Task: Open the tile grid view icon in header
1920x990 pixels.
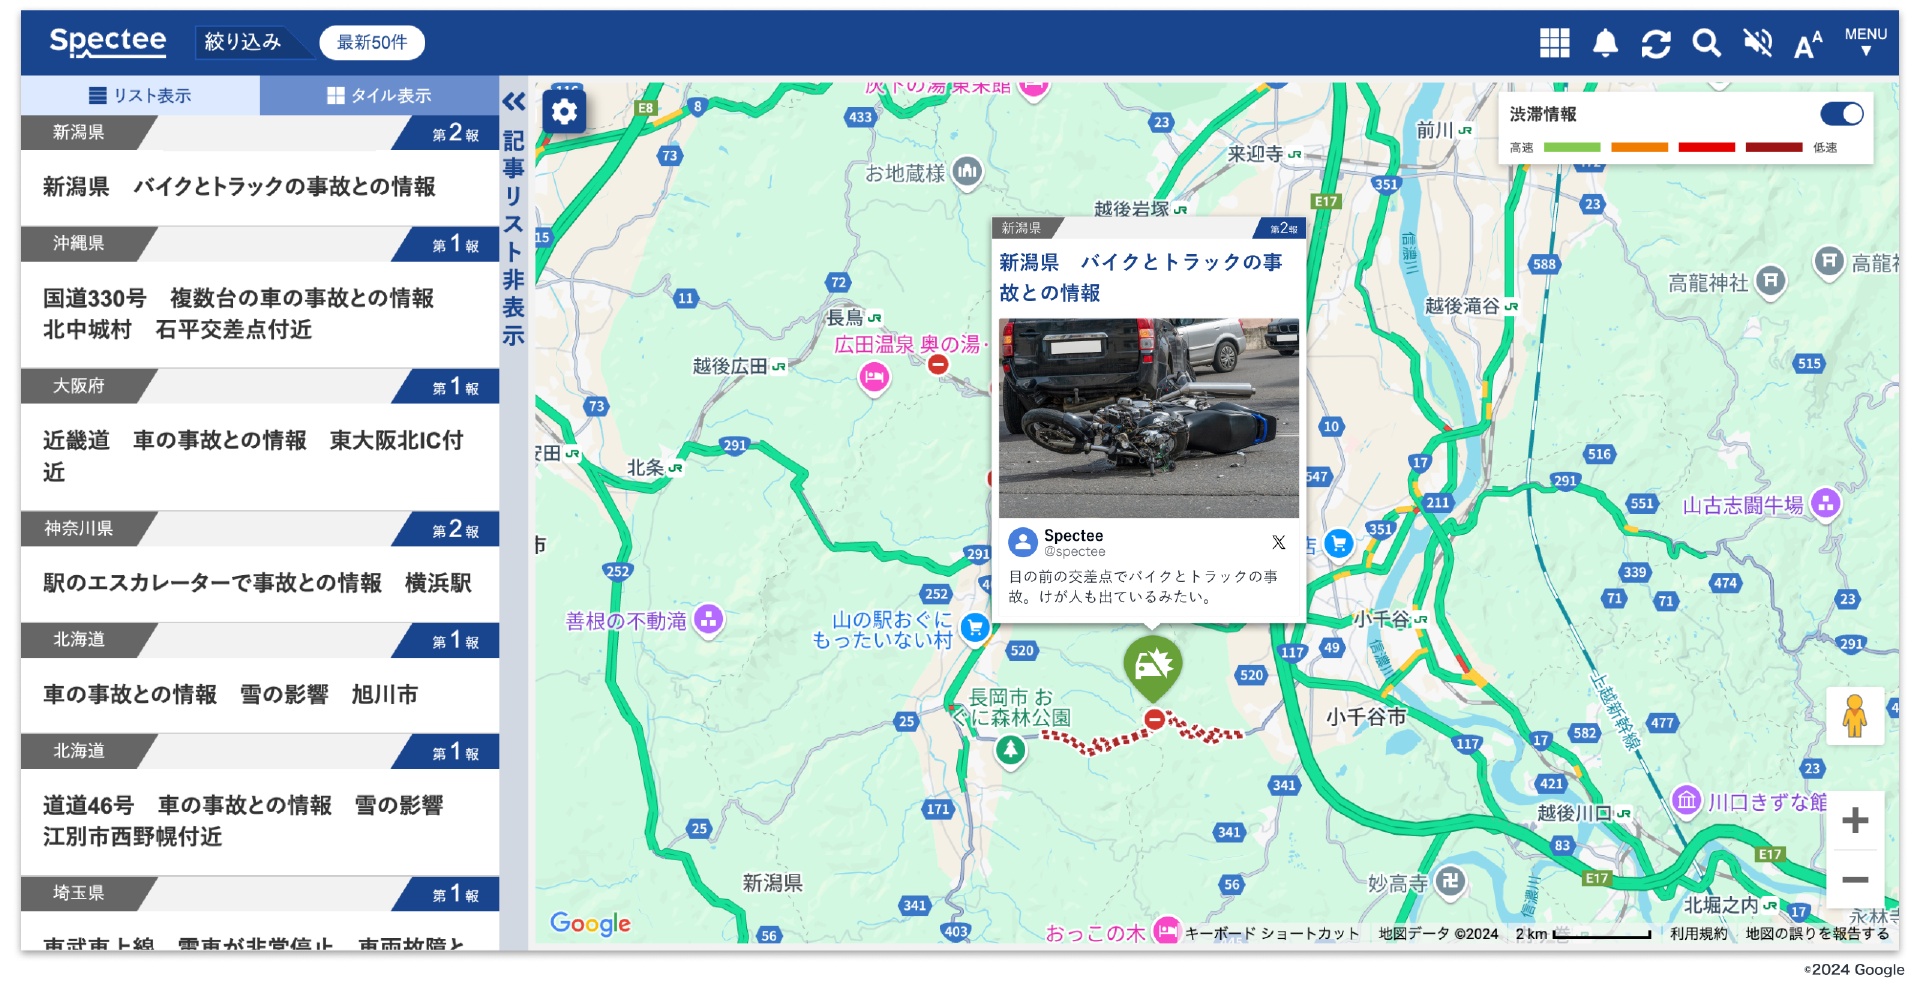Action: 1554,43
